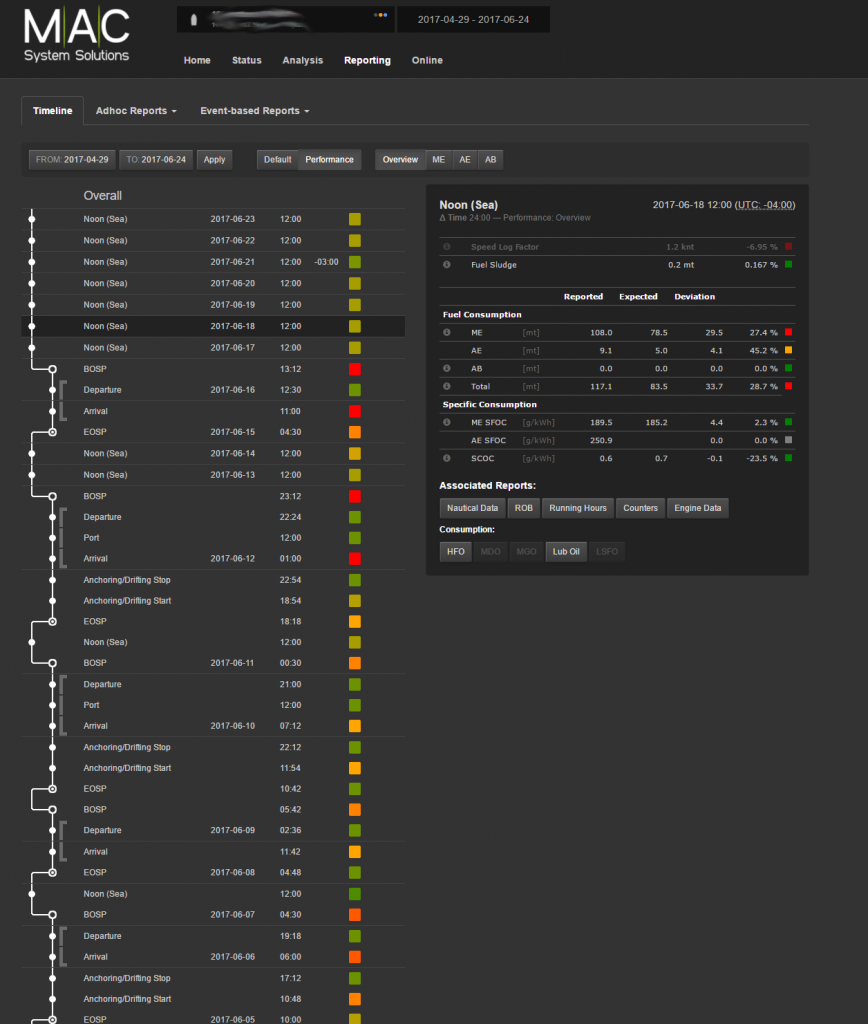Select the ME performance view
The height and width of the screenshot is (1024, 868).
[439, 159]
